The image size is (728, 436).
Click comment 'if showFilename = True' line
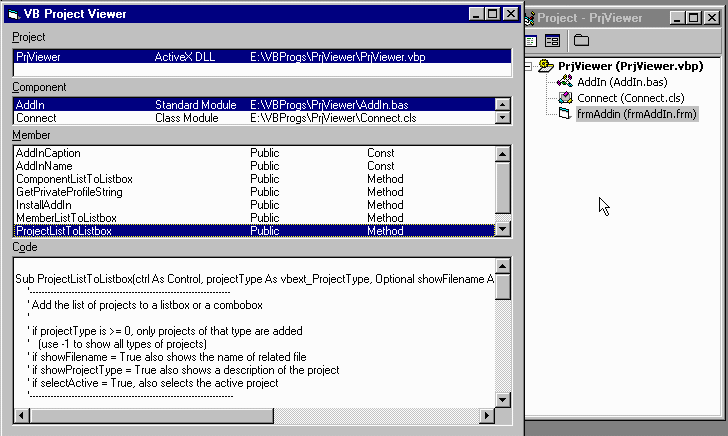(x=167, y=357)
